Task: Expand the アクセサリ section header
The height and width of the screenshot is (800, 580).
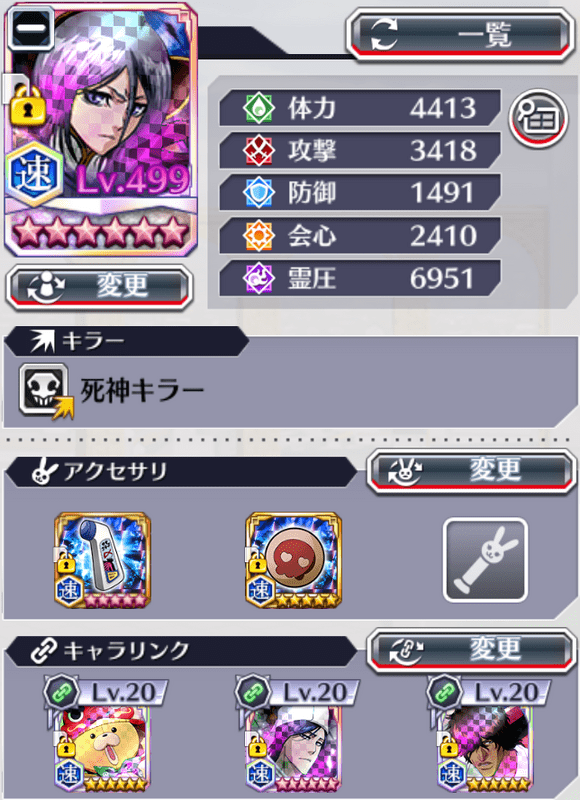Action: 180,471
